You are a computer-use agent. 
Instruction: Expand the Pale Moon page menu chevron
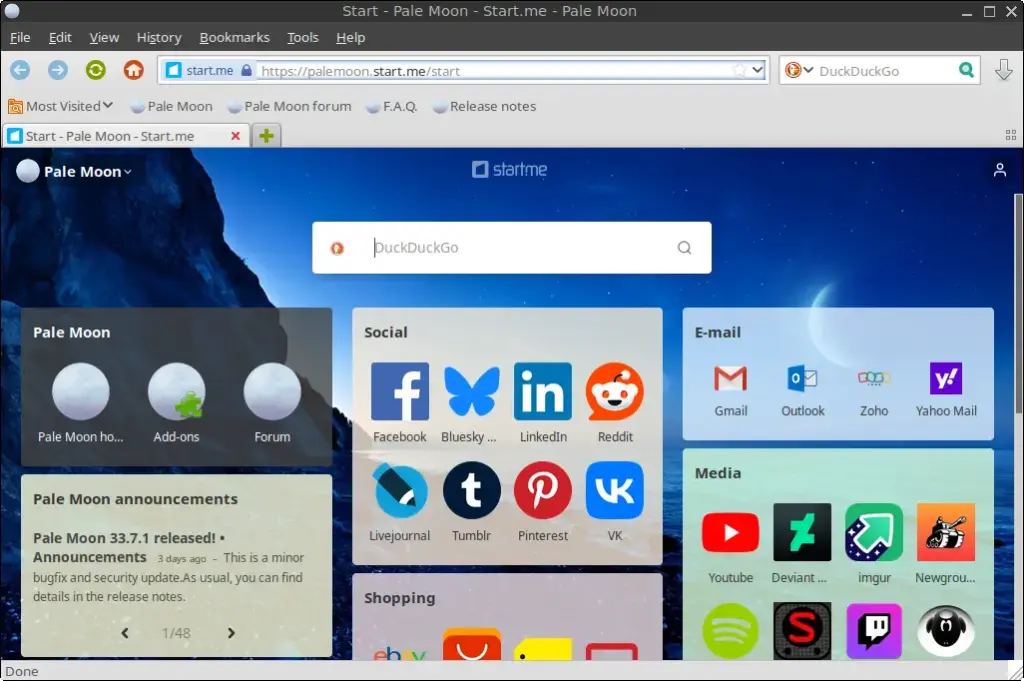128,172
